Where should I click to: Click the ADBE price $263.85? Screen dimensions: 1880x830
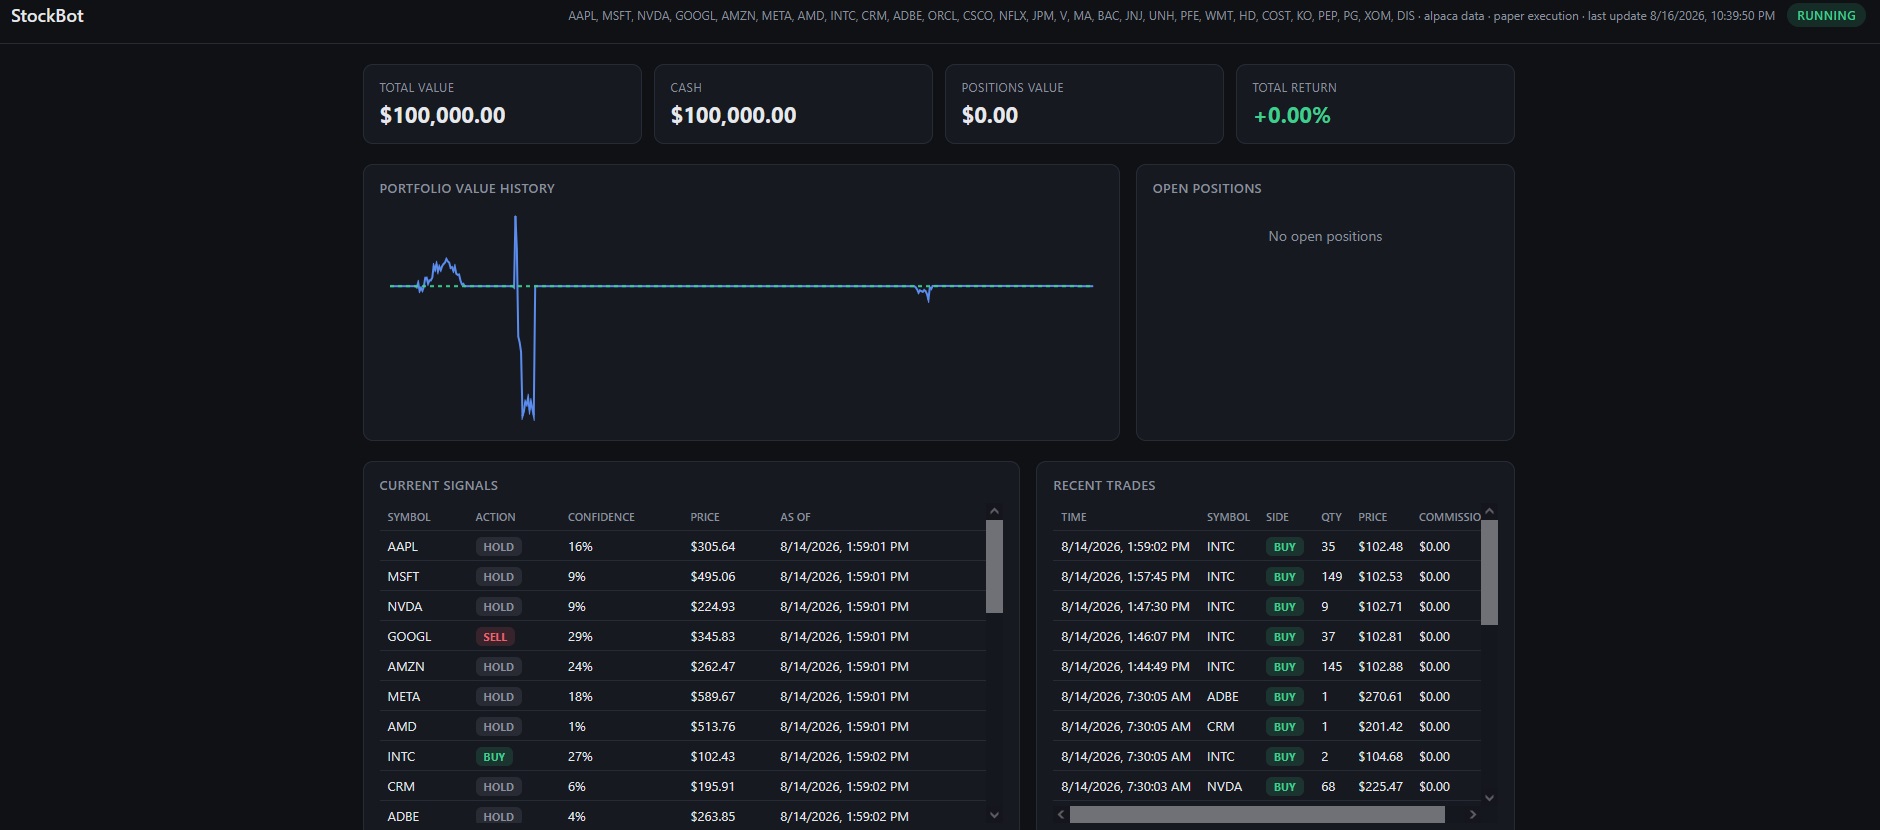(712, 817)
